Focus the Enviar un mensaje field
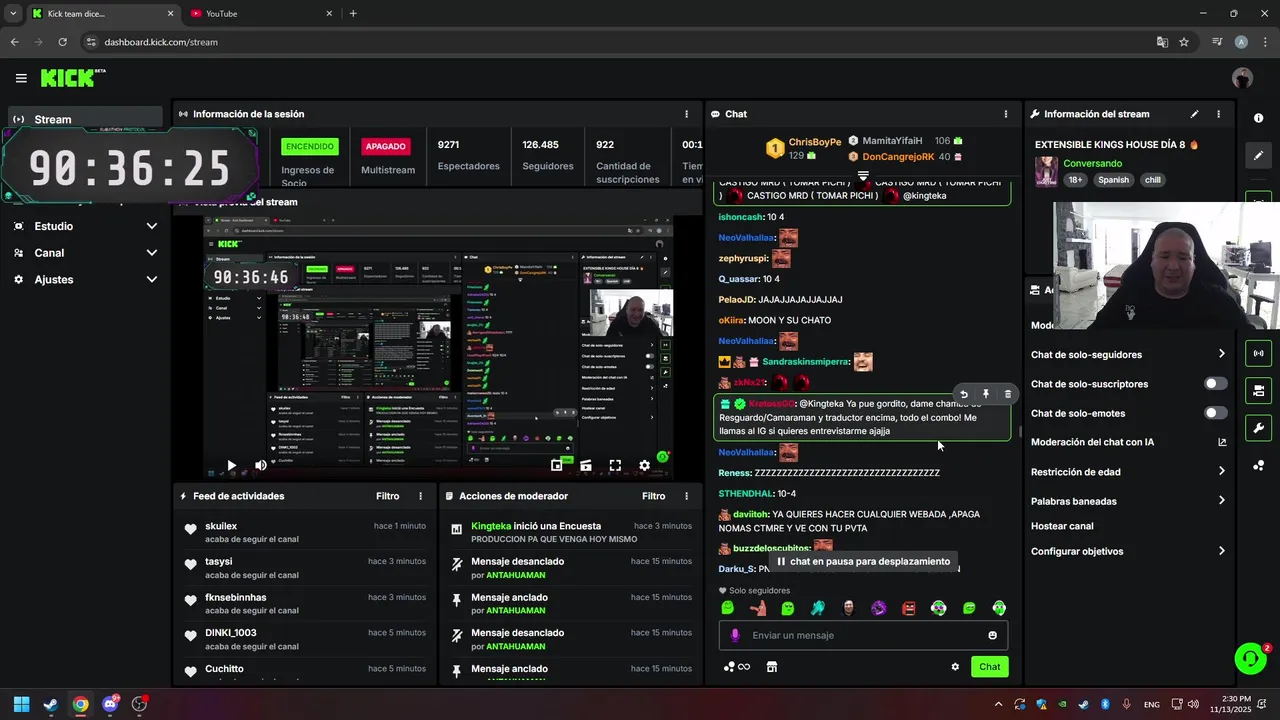Image resolution: width=1280 pixels, height=720 pixels. pos(863,635)
